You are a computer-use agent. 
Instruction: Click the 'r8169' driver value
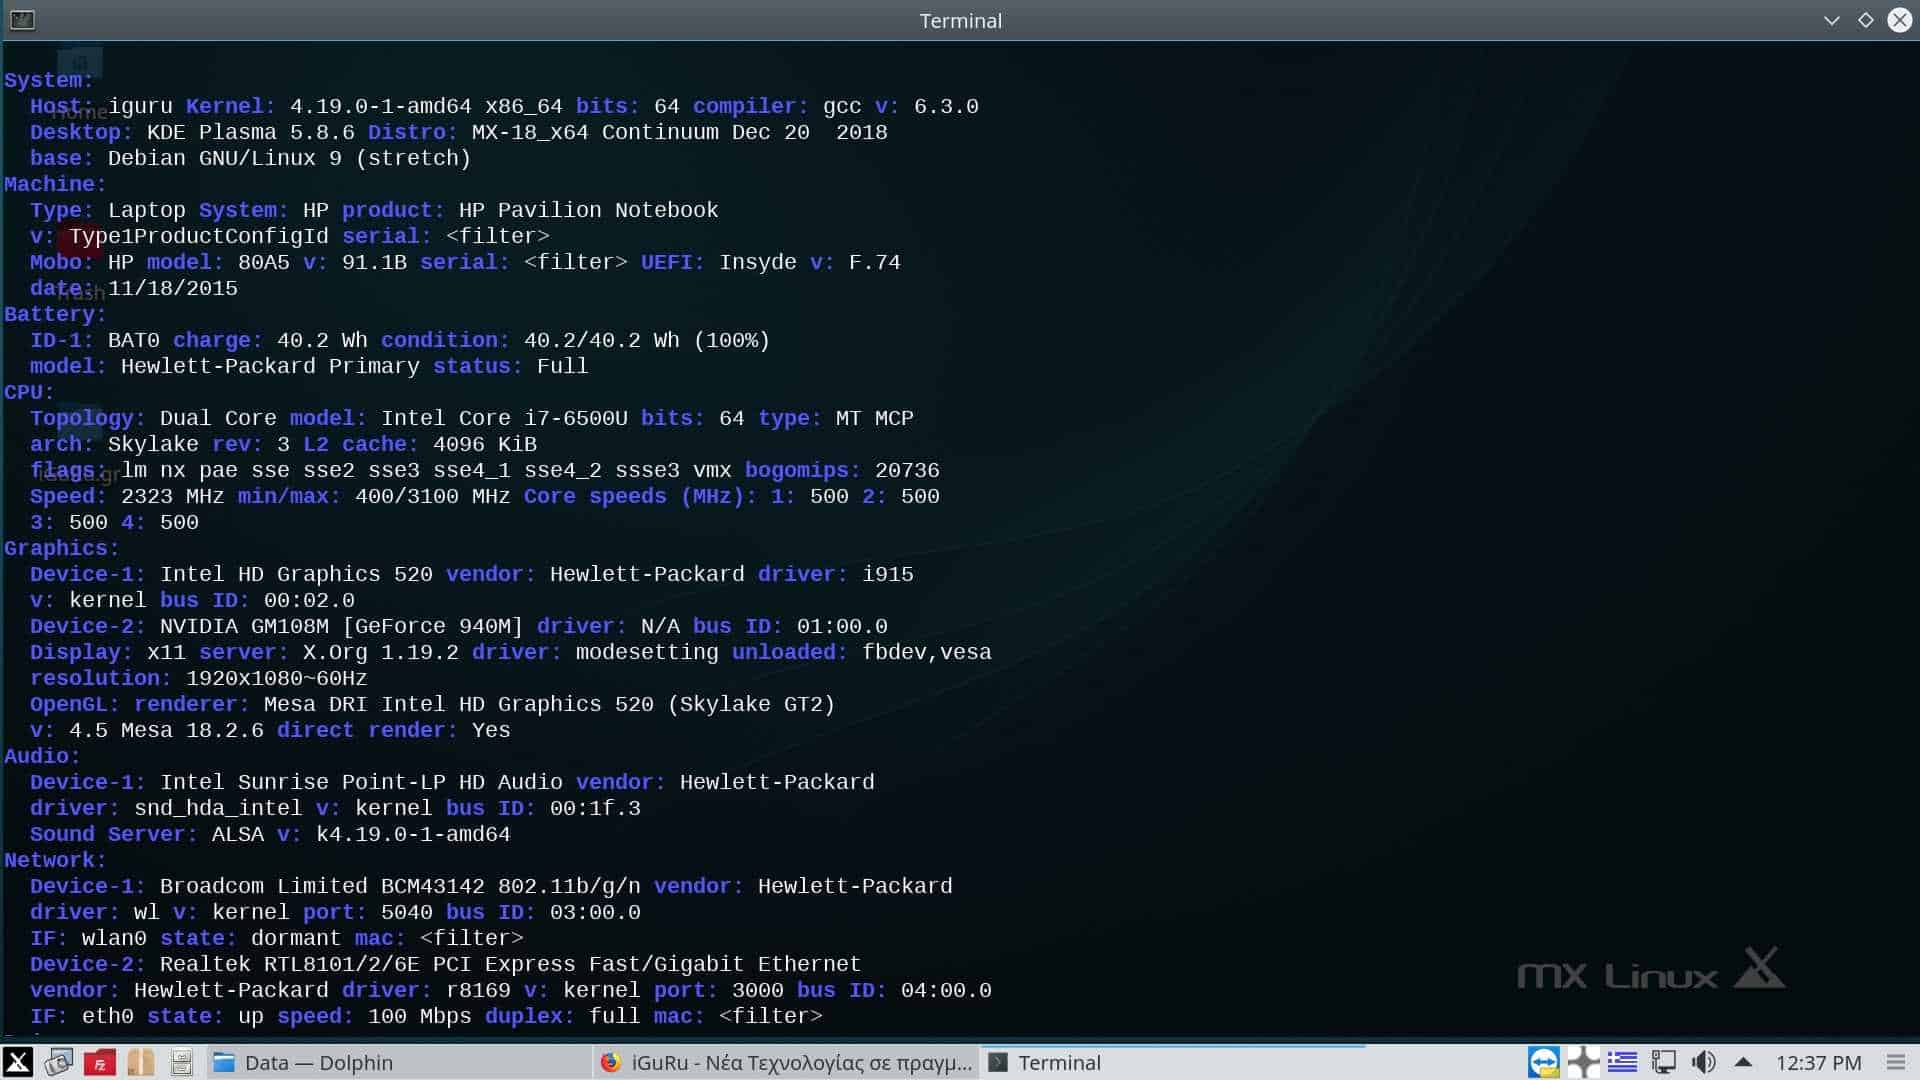(478, 990)
